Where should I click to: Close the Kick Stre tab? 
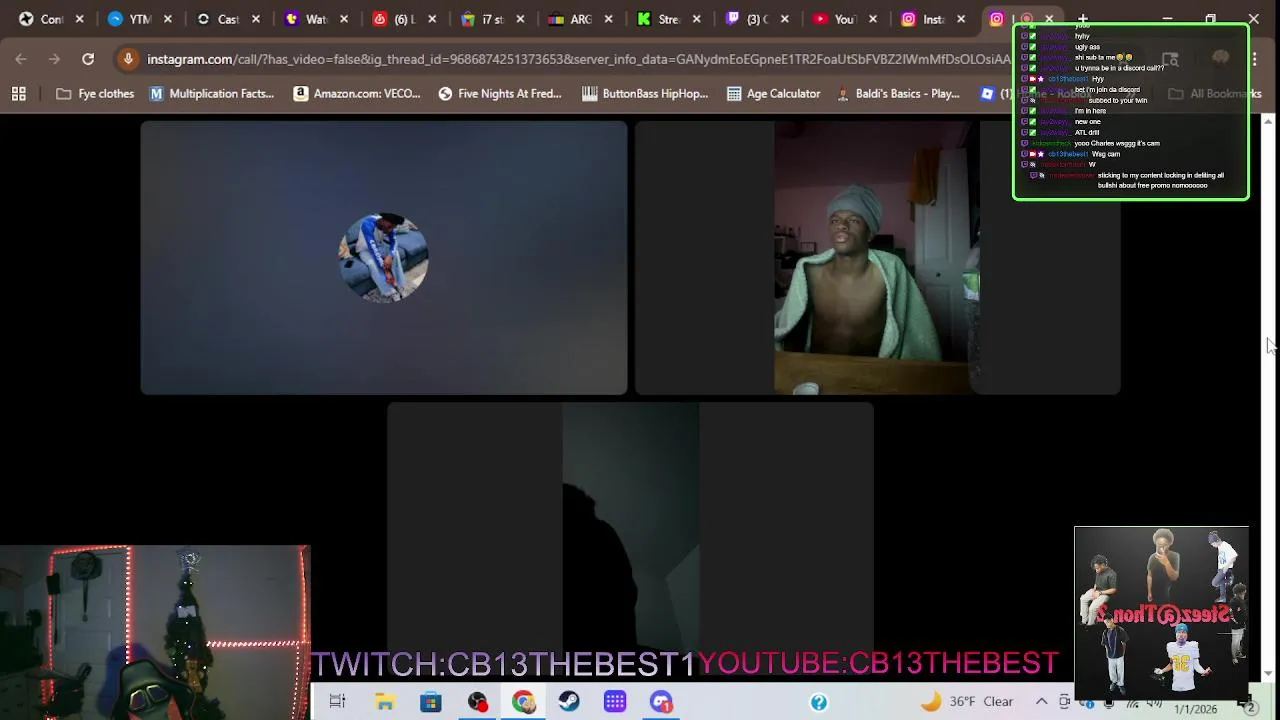point(697,19)
